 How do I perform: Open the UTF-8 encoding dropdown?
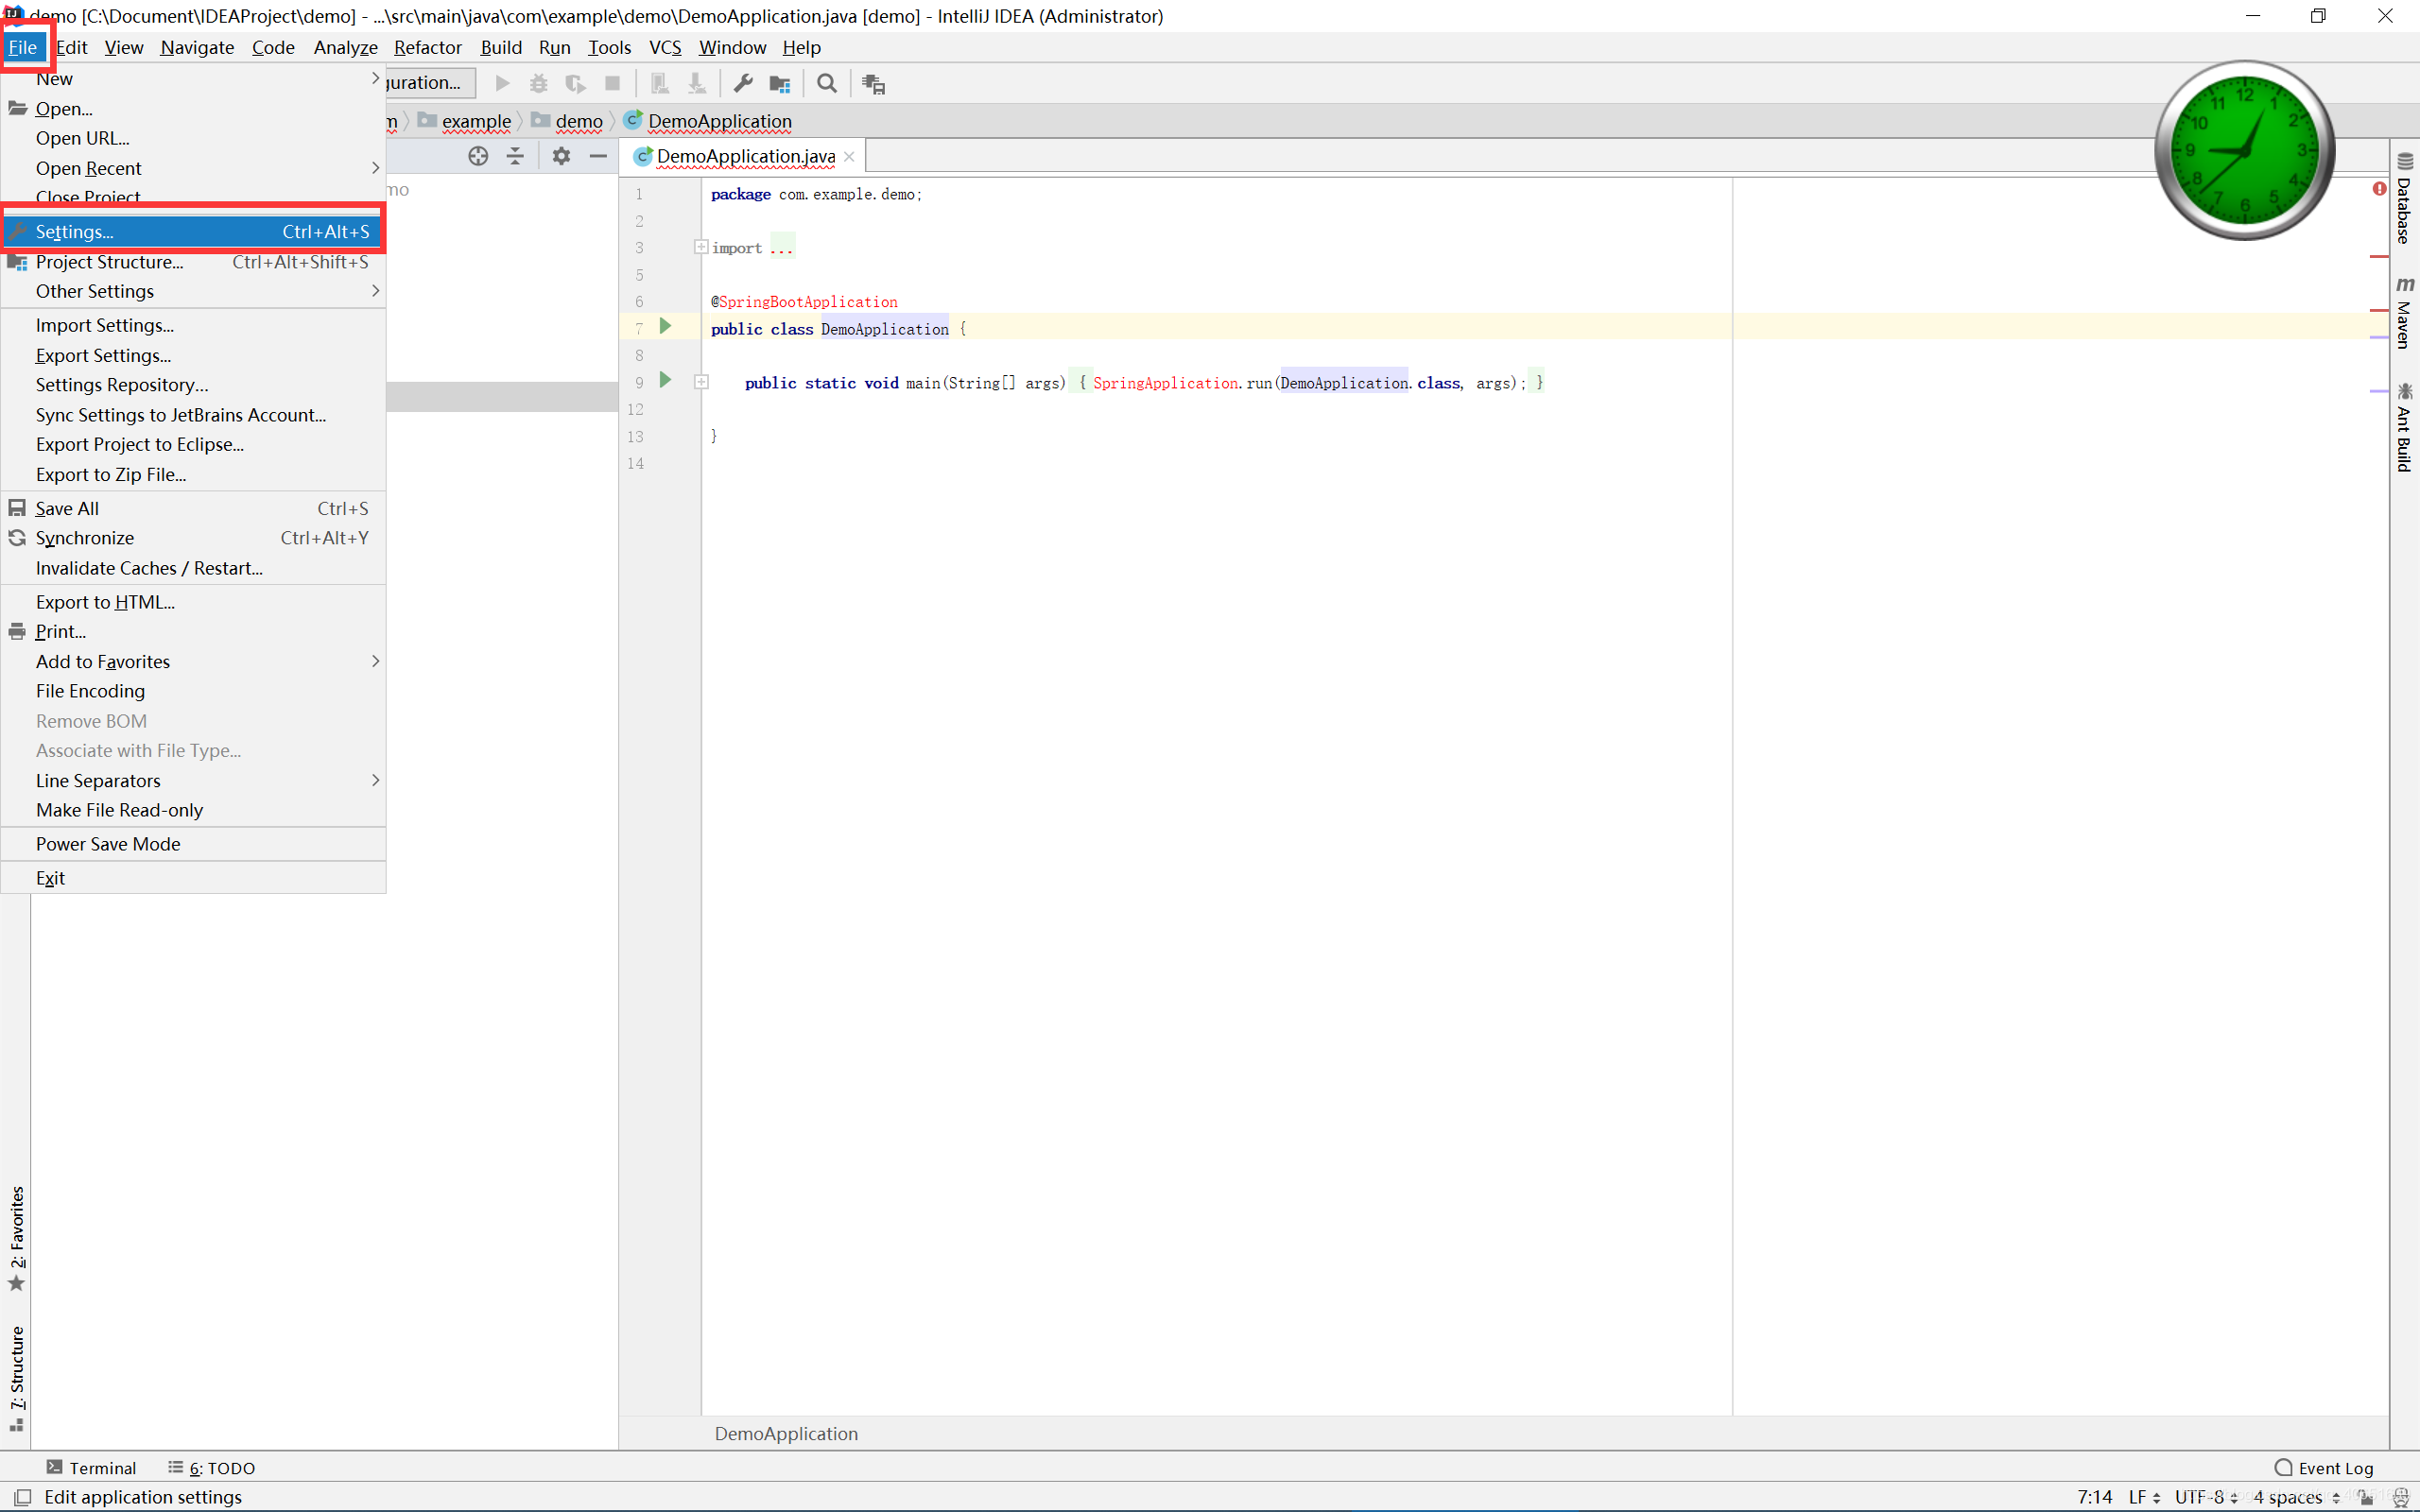point(2205,1497)
